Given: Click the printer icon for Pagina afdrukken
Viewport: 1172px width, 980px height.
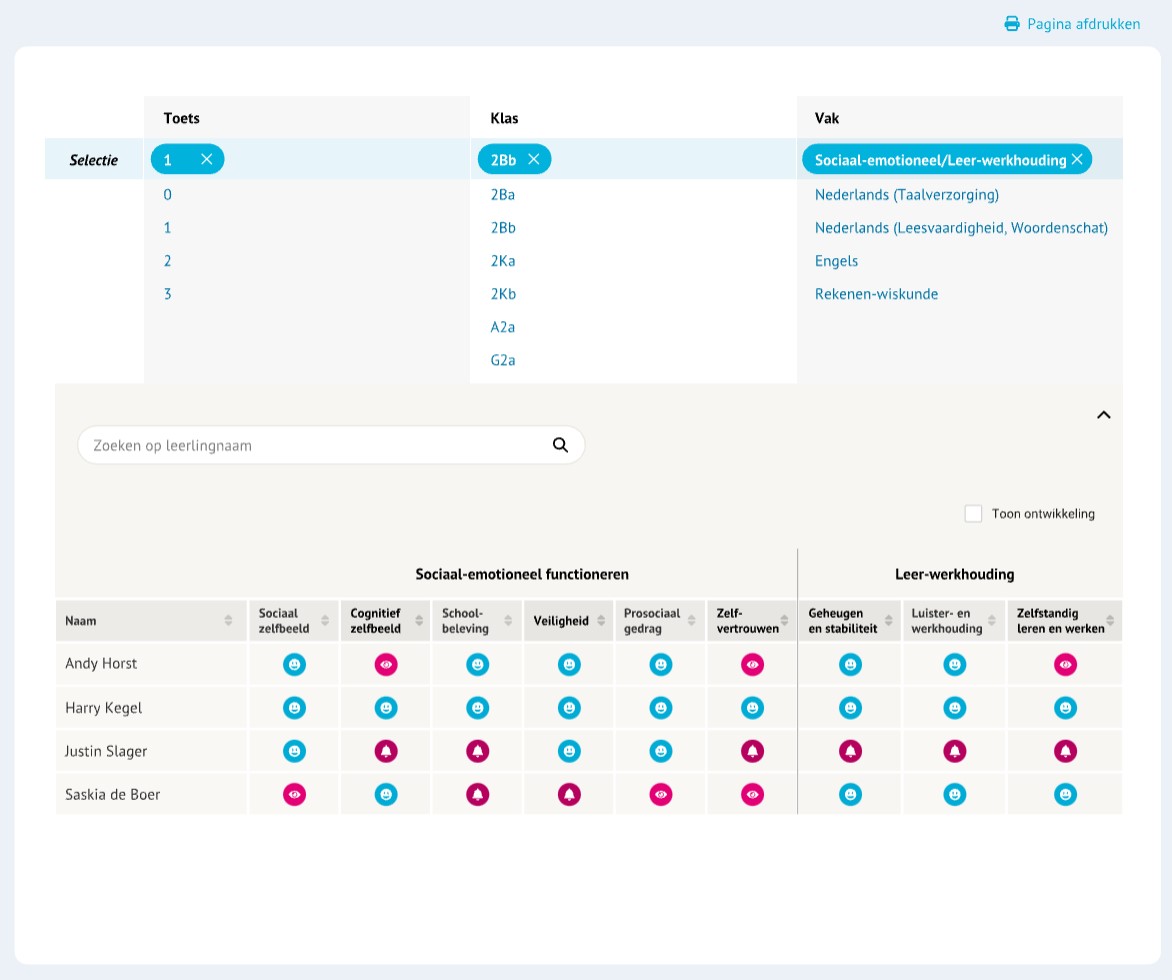Looking at the screenshot, I should click(x=1012, y=24).
